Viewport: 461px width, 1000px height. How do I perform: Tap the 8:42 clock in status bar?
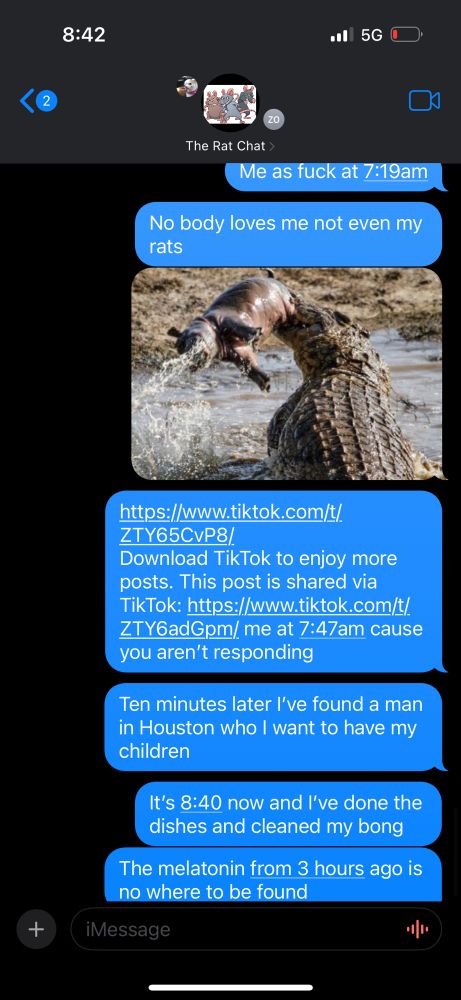point(84,34)
